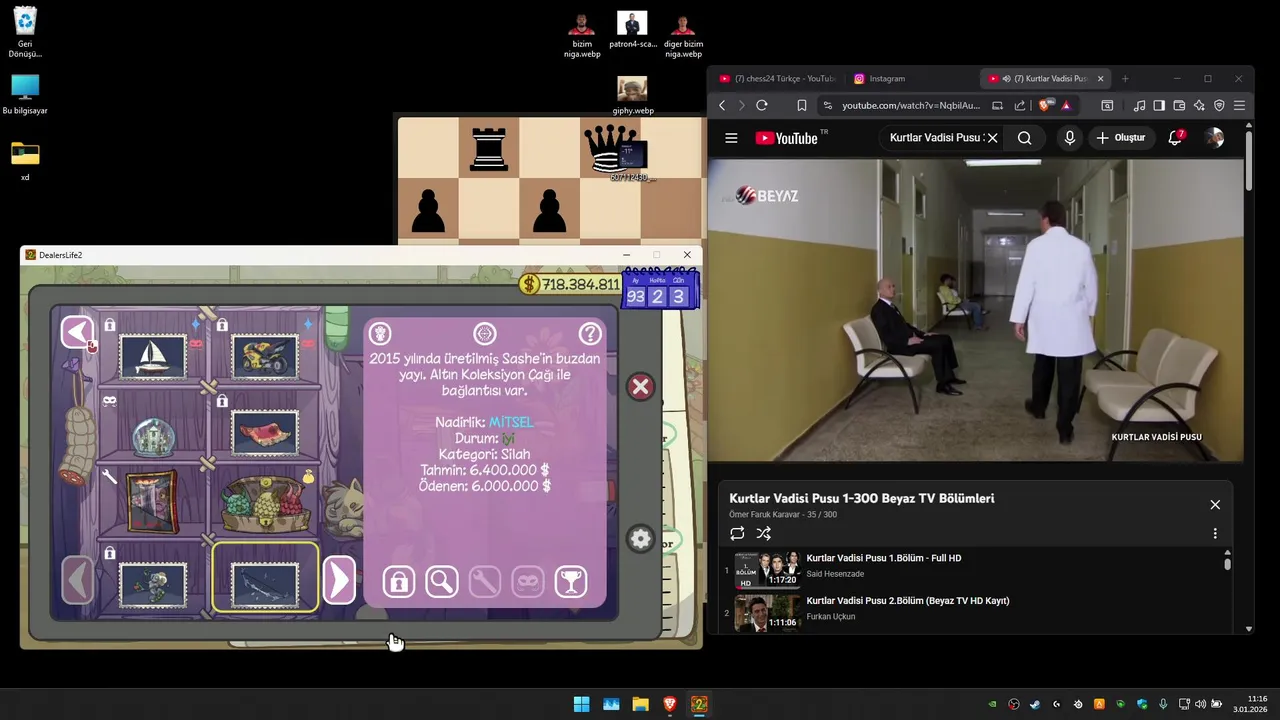The height and width of the screenshot is (720, 1280).
Task: Select the dragon eggs chest item
Action: (x=265, y=503)
